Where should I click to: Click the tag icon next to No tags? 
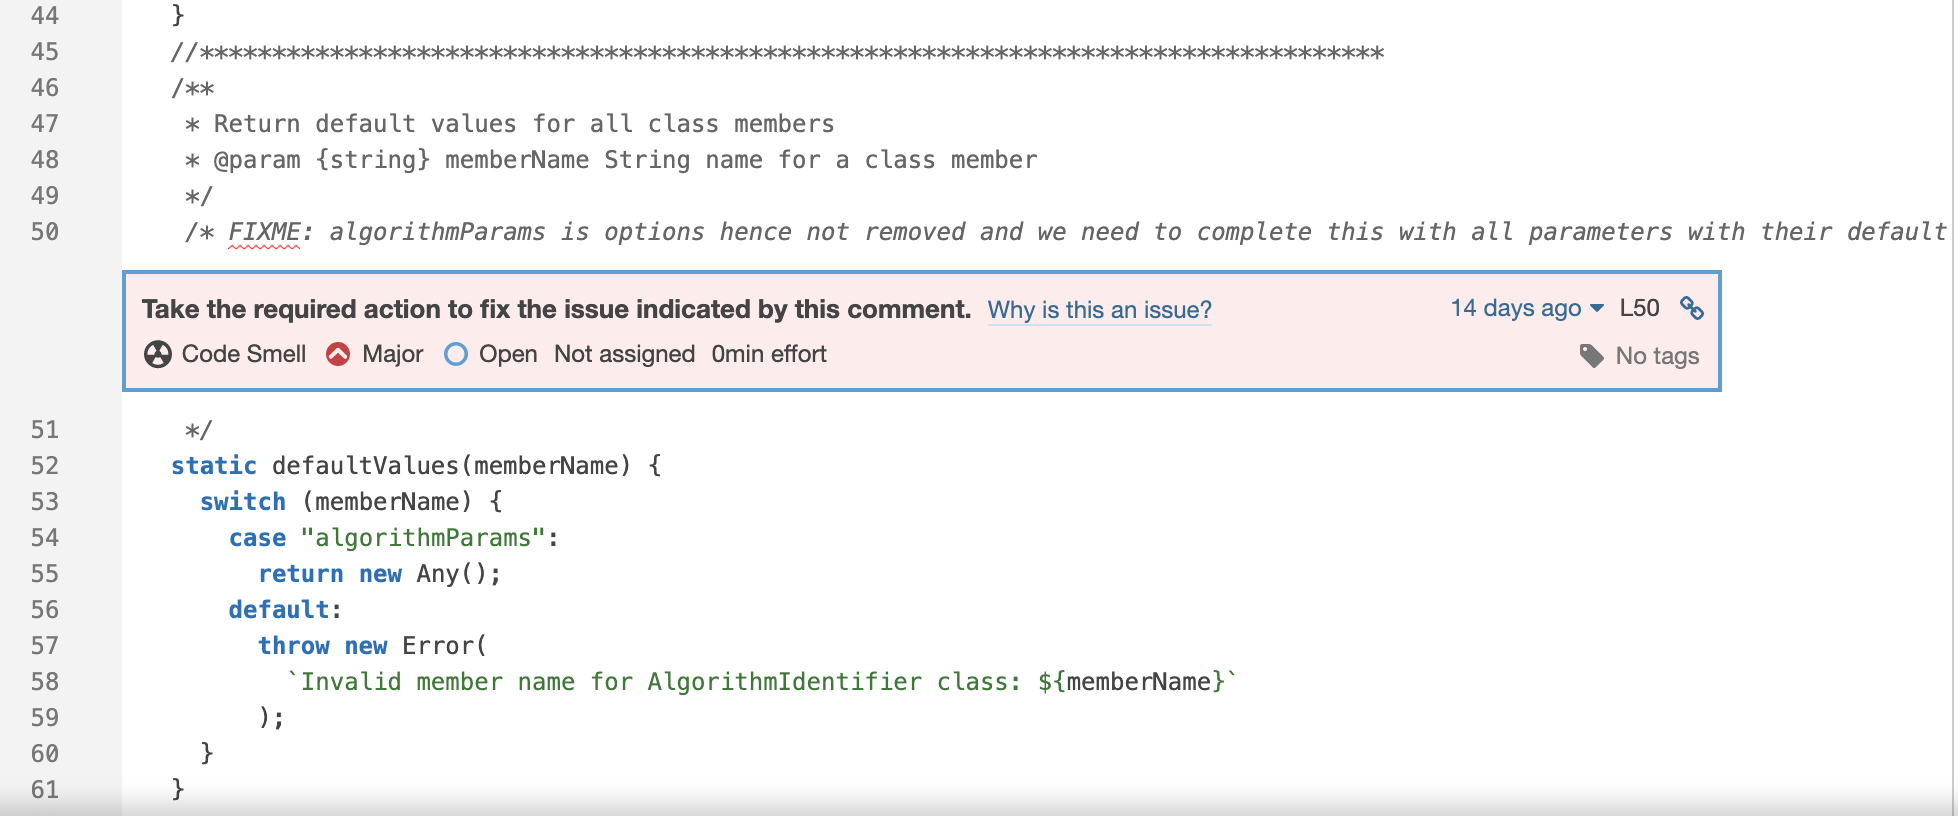(x=1593, y=355)
